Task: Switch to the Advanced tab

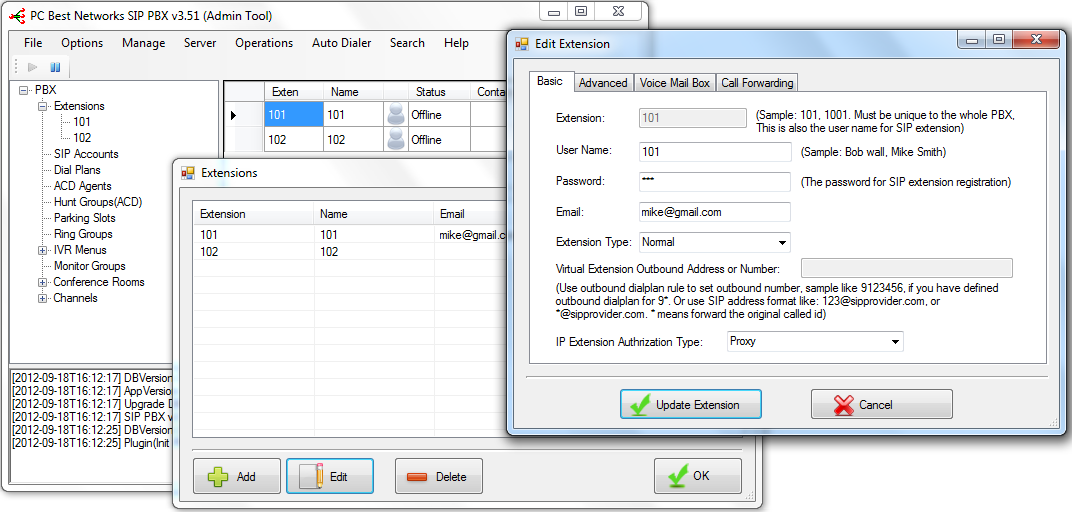Action: tap(603, 83)
